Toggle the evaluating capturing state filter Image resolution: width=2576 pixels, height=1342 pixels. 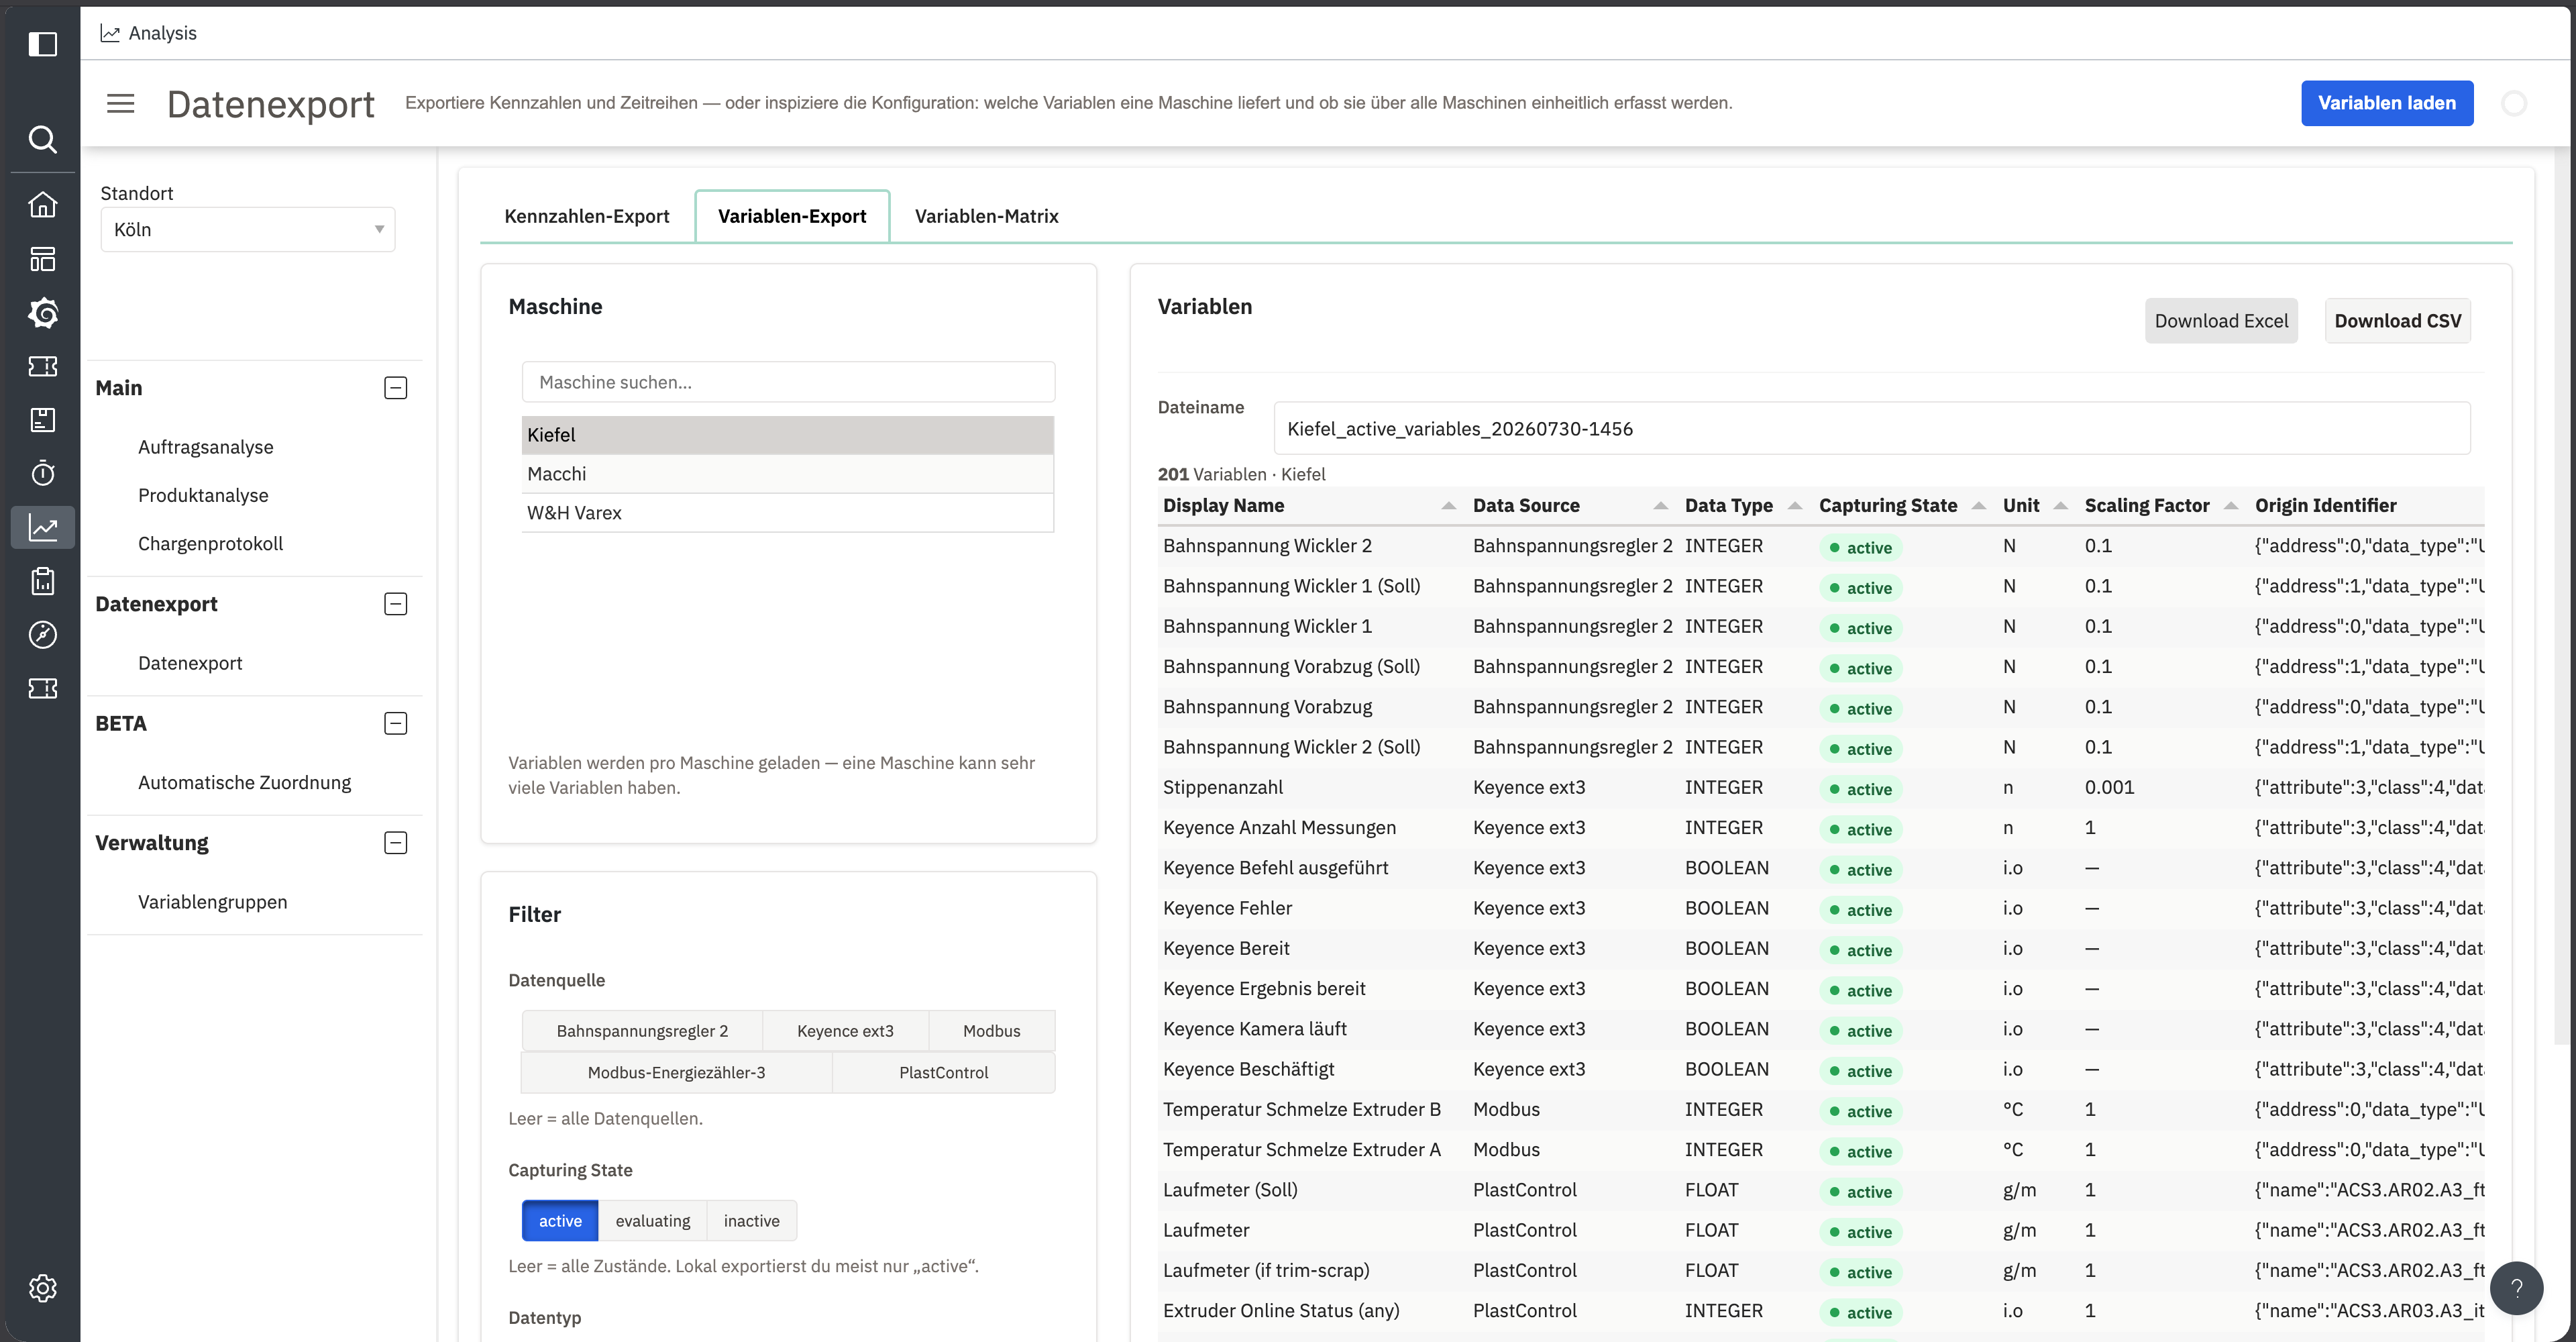click(653, 1221)
